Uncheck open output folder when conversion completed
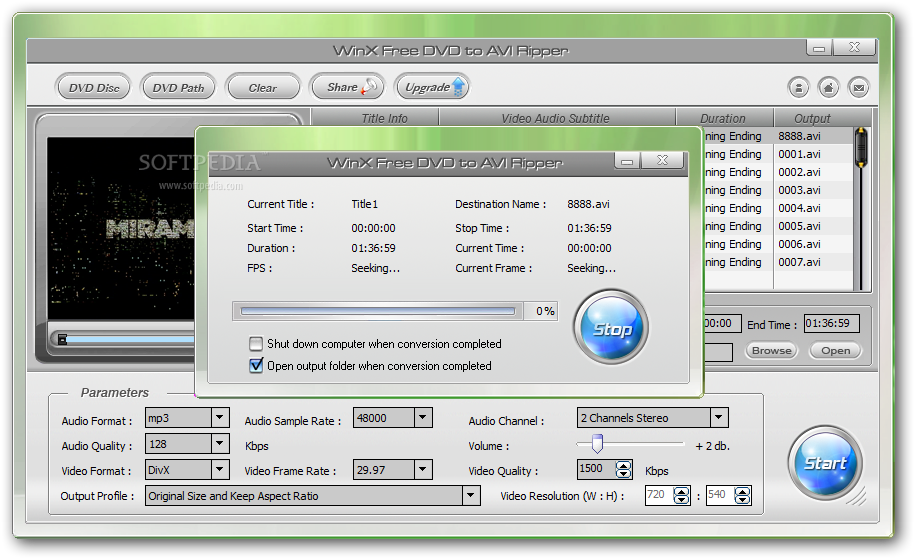The image size is (915, 559). [256, 366]
